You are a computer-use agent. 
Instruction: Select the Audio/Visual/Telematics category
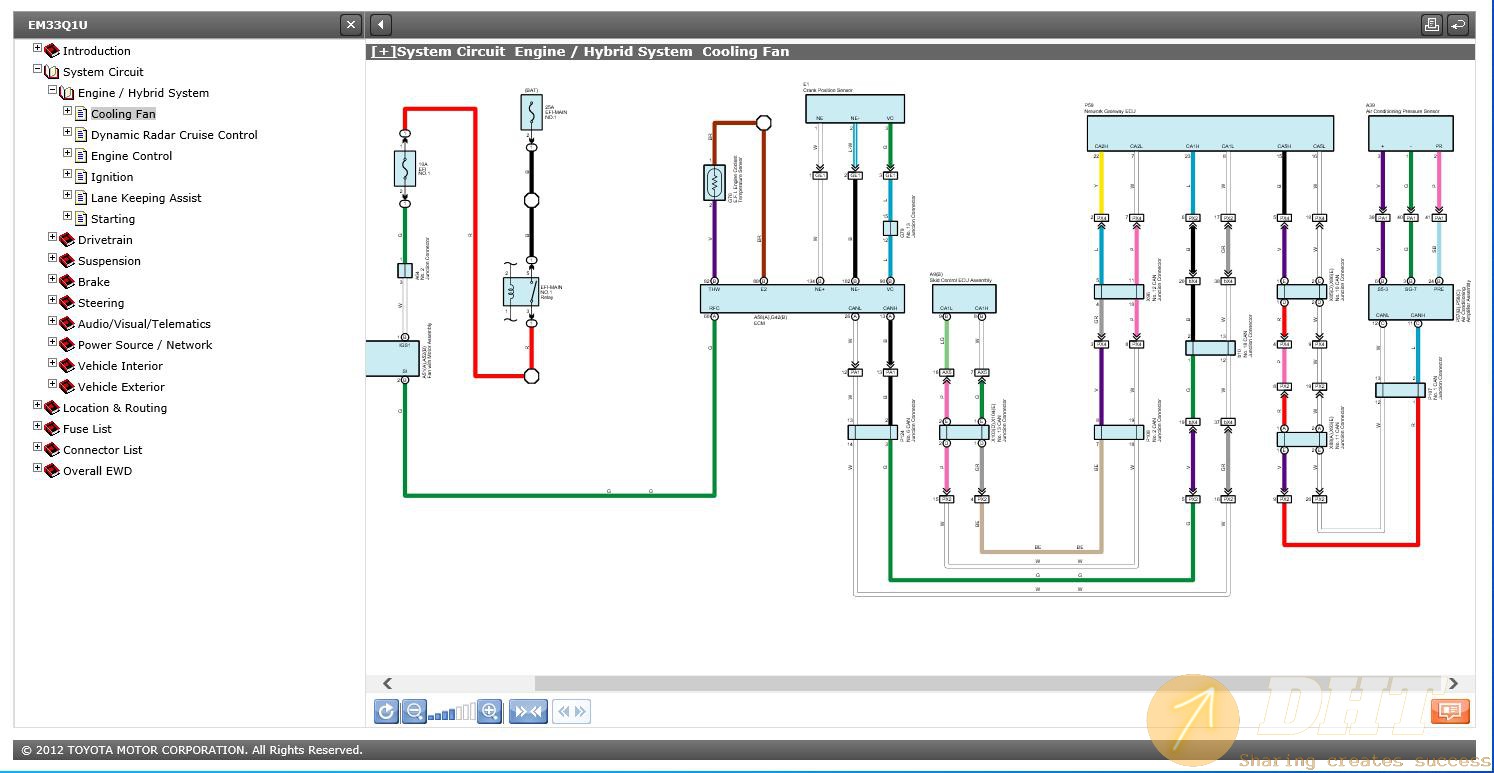pyautogui.click(x=144, y=324)
